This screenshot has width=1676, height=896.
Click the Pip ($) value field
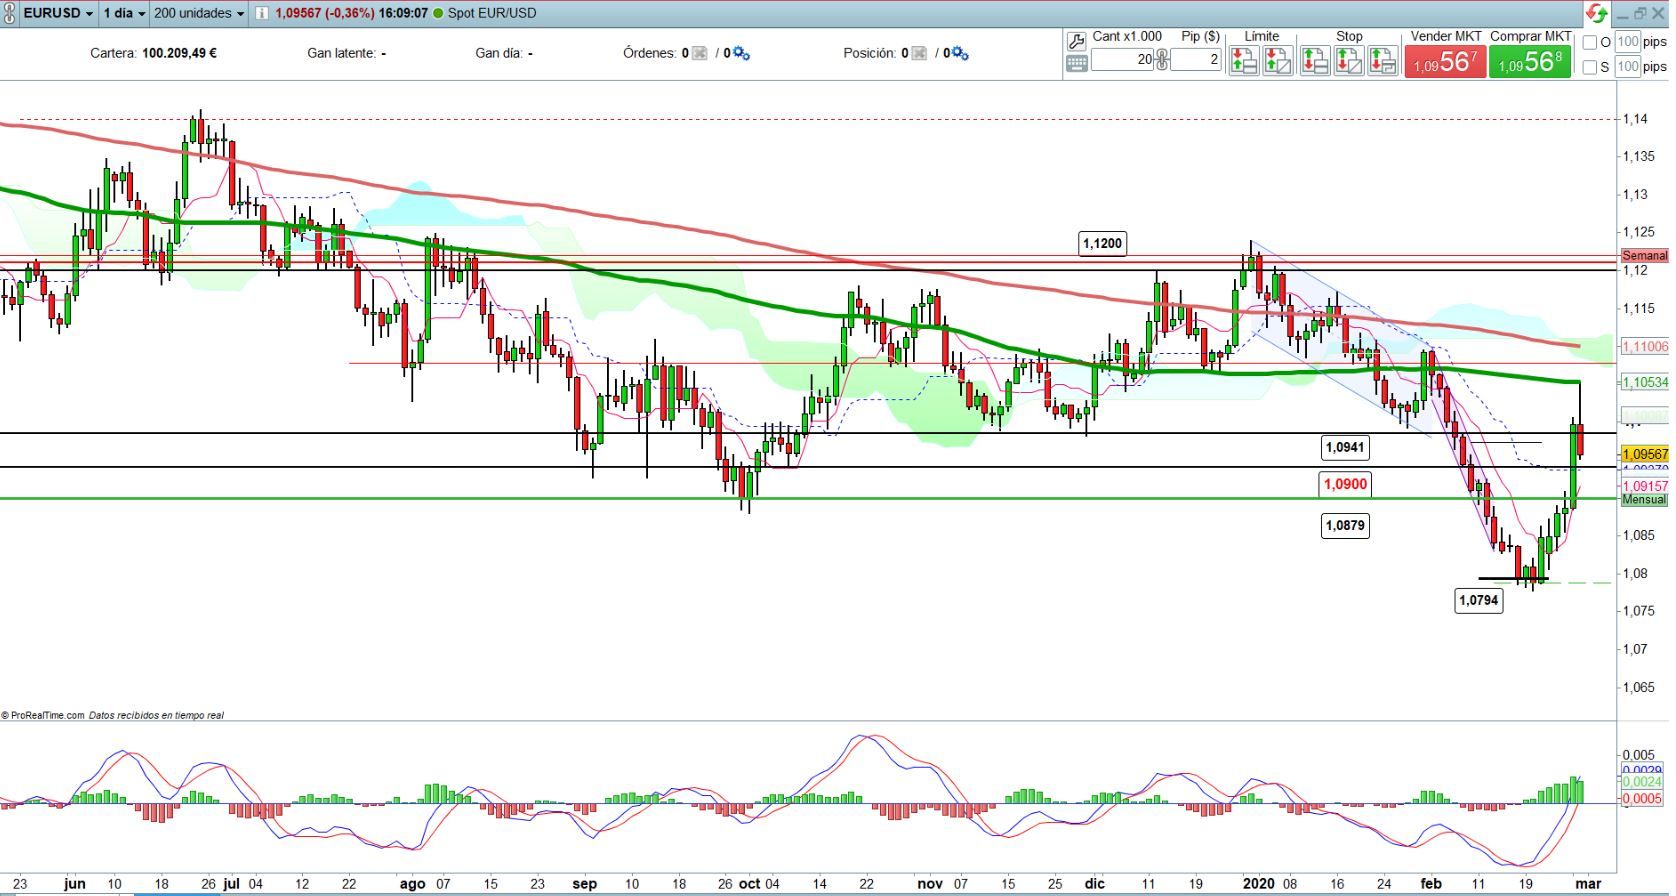tap(1196, 60)
